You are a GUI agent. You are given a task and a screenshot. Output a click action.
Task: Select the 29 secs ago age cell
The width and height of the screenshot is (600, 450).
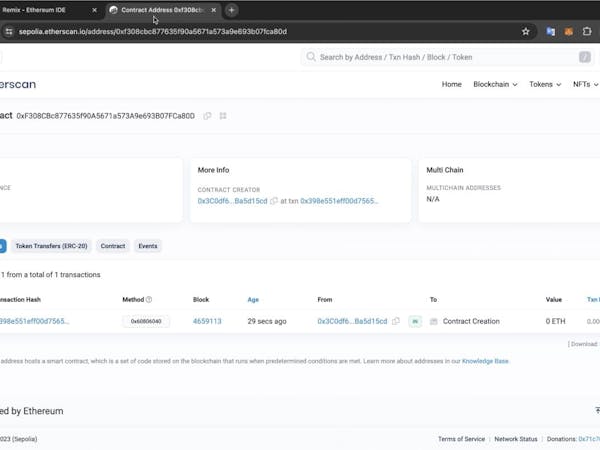(x=267, y=321)
